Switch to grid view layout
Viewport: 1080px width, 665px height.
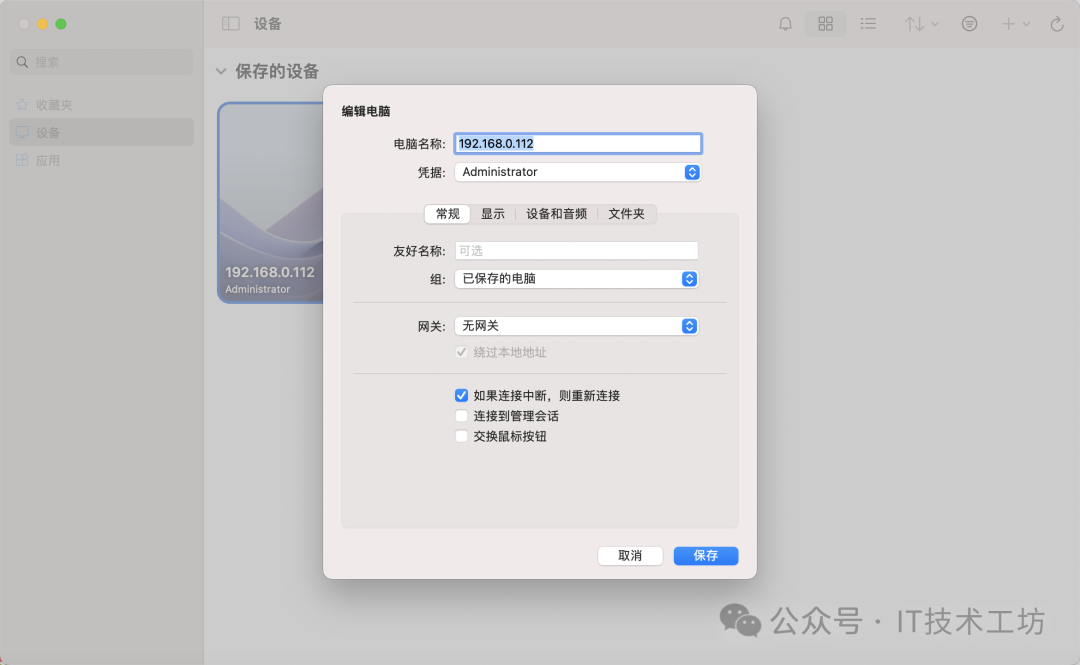[x=825, y=23]
